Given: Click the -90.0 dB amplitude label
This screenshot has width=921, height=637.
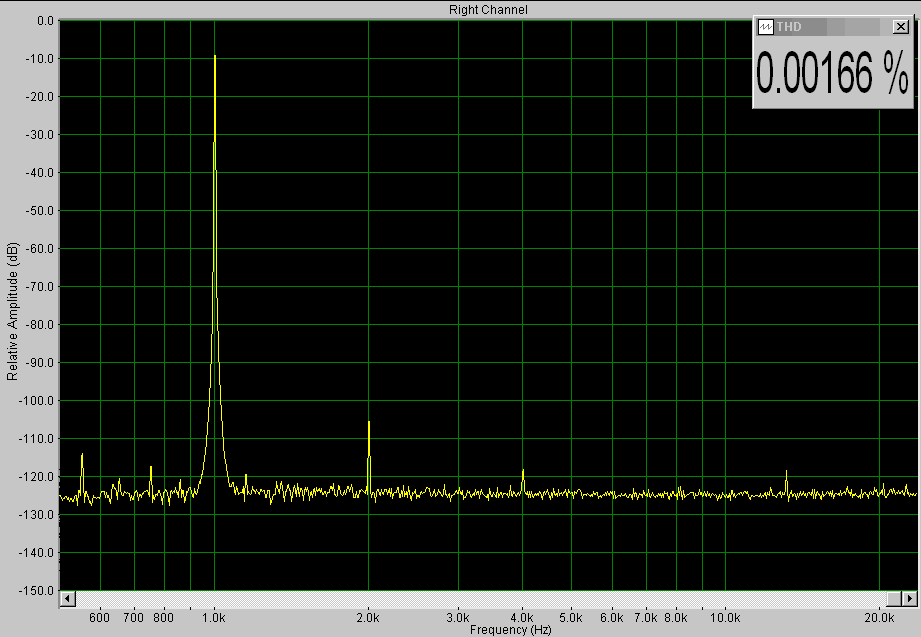Looking at the screenshot, I should (39, 363).
